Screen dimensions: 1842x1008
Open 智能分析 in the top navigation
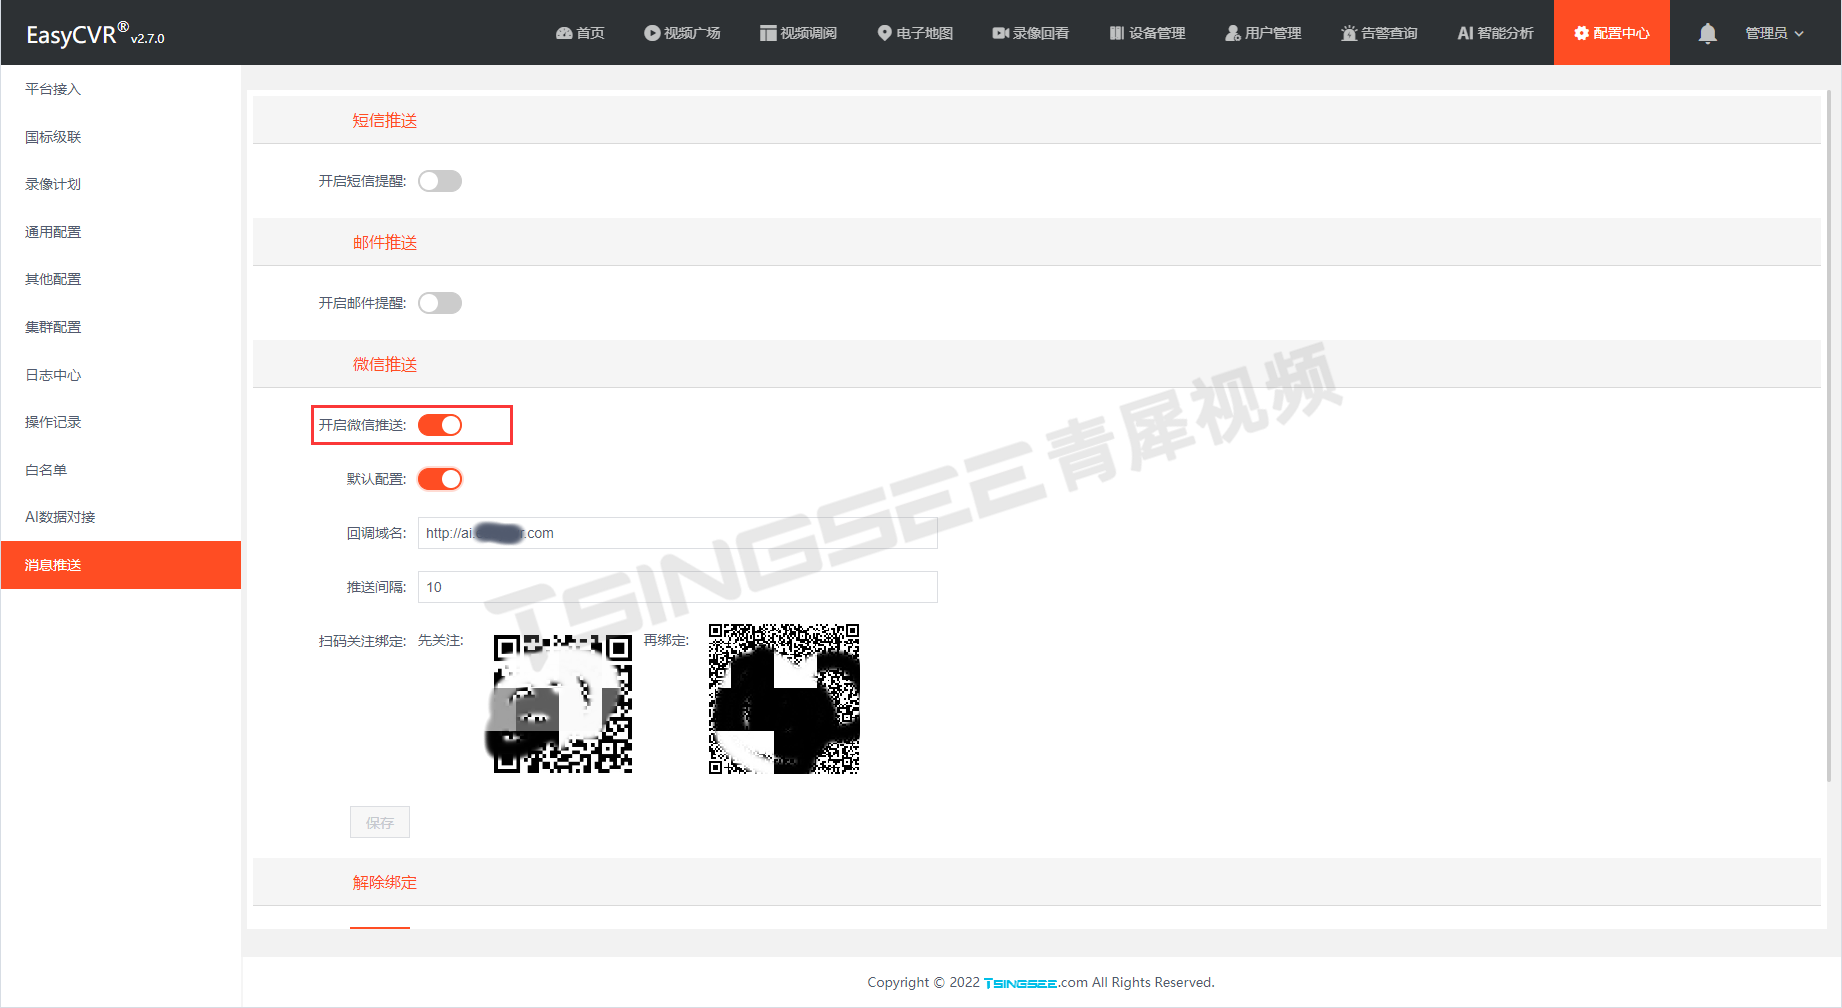1495,33
